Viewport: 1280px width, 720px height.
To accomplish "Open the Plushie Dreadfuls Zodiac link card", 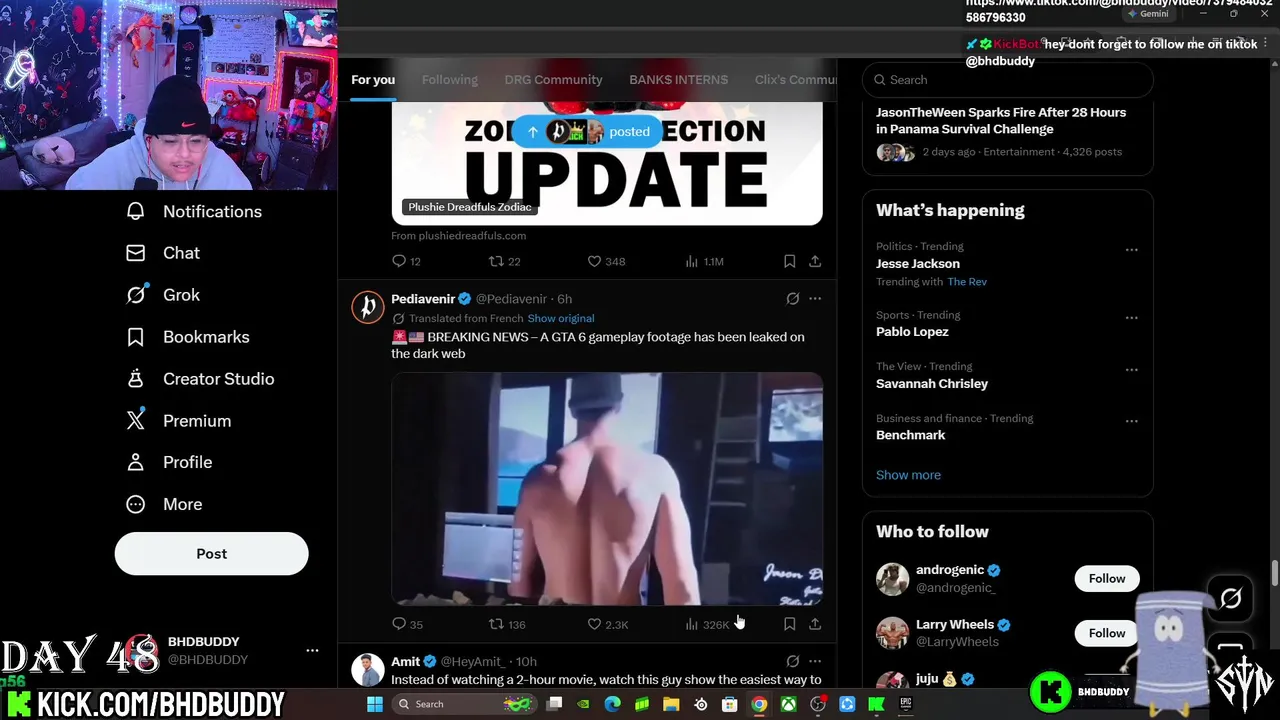I will [x=607, y=163].
